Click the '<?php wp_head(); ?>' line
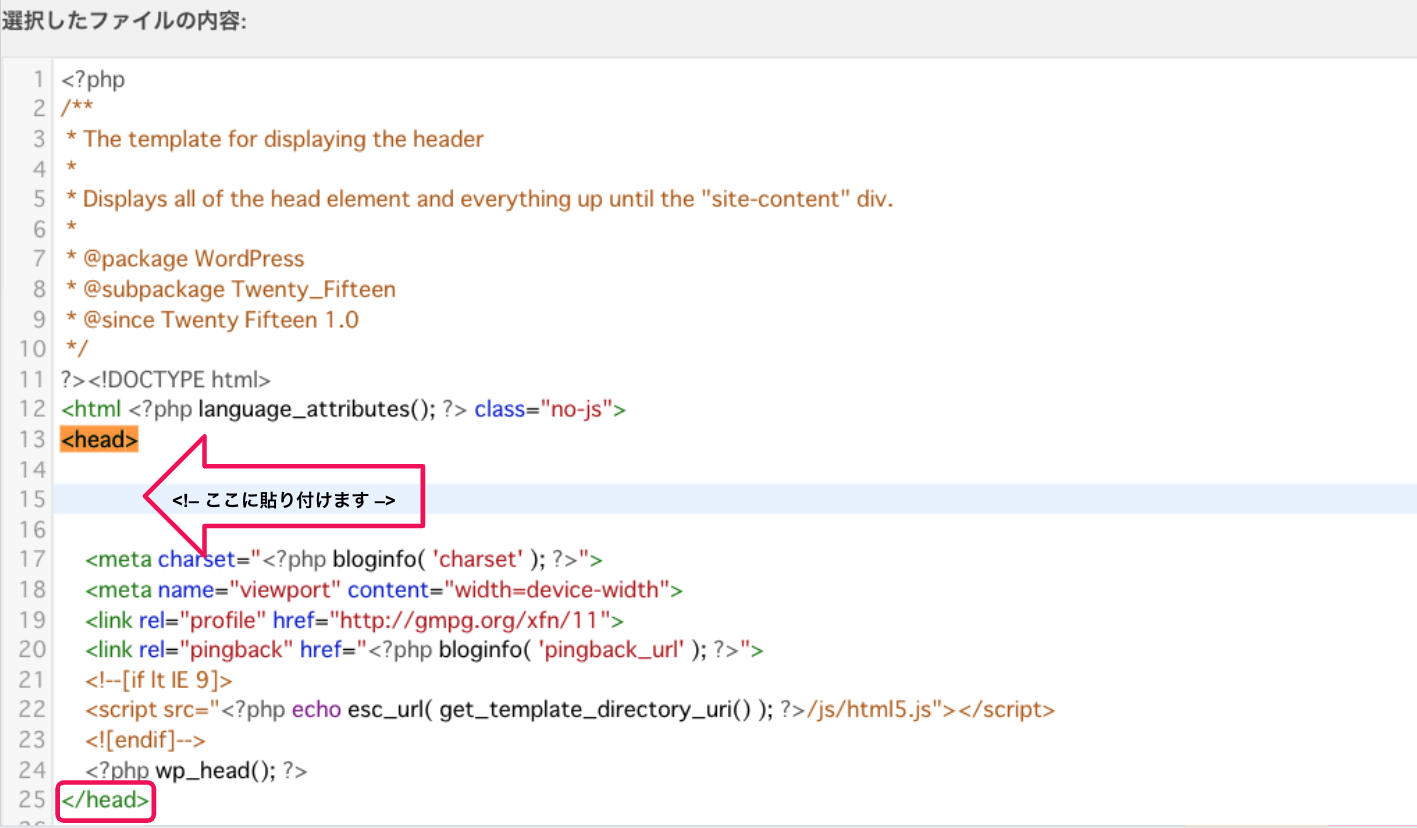Image resolution: width=1417 pixels, height=828 pixels. 196,770
